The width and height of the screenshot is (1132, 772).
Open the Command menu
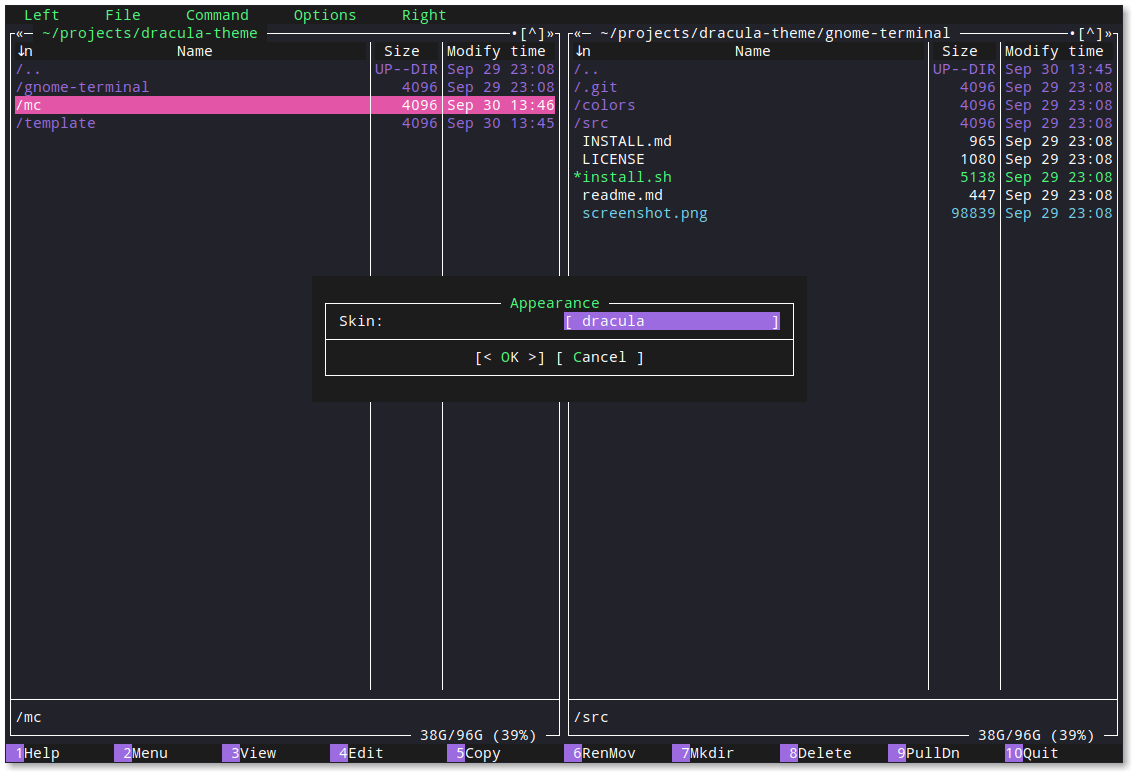point(217,14)
